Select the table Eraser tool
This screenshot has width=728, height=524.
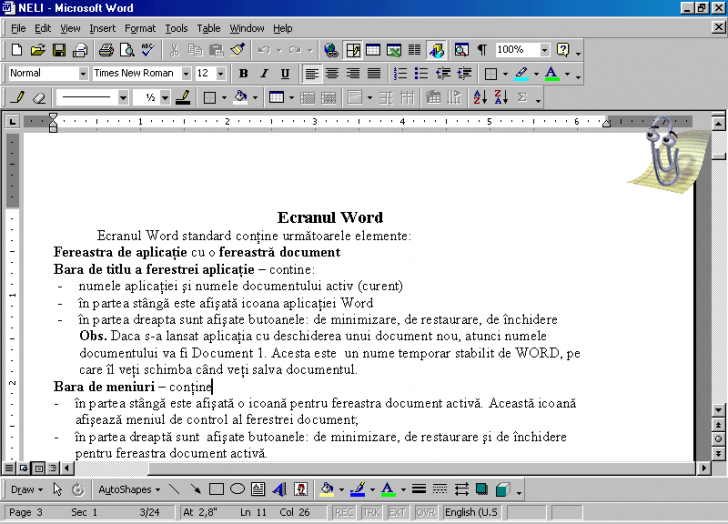39,97
